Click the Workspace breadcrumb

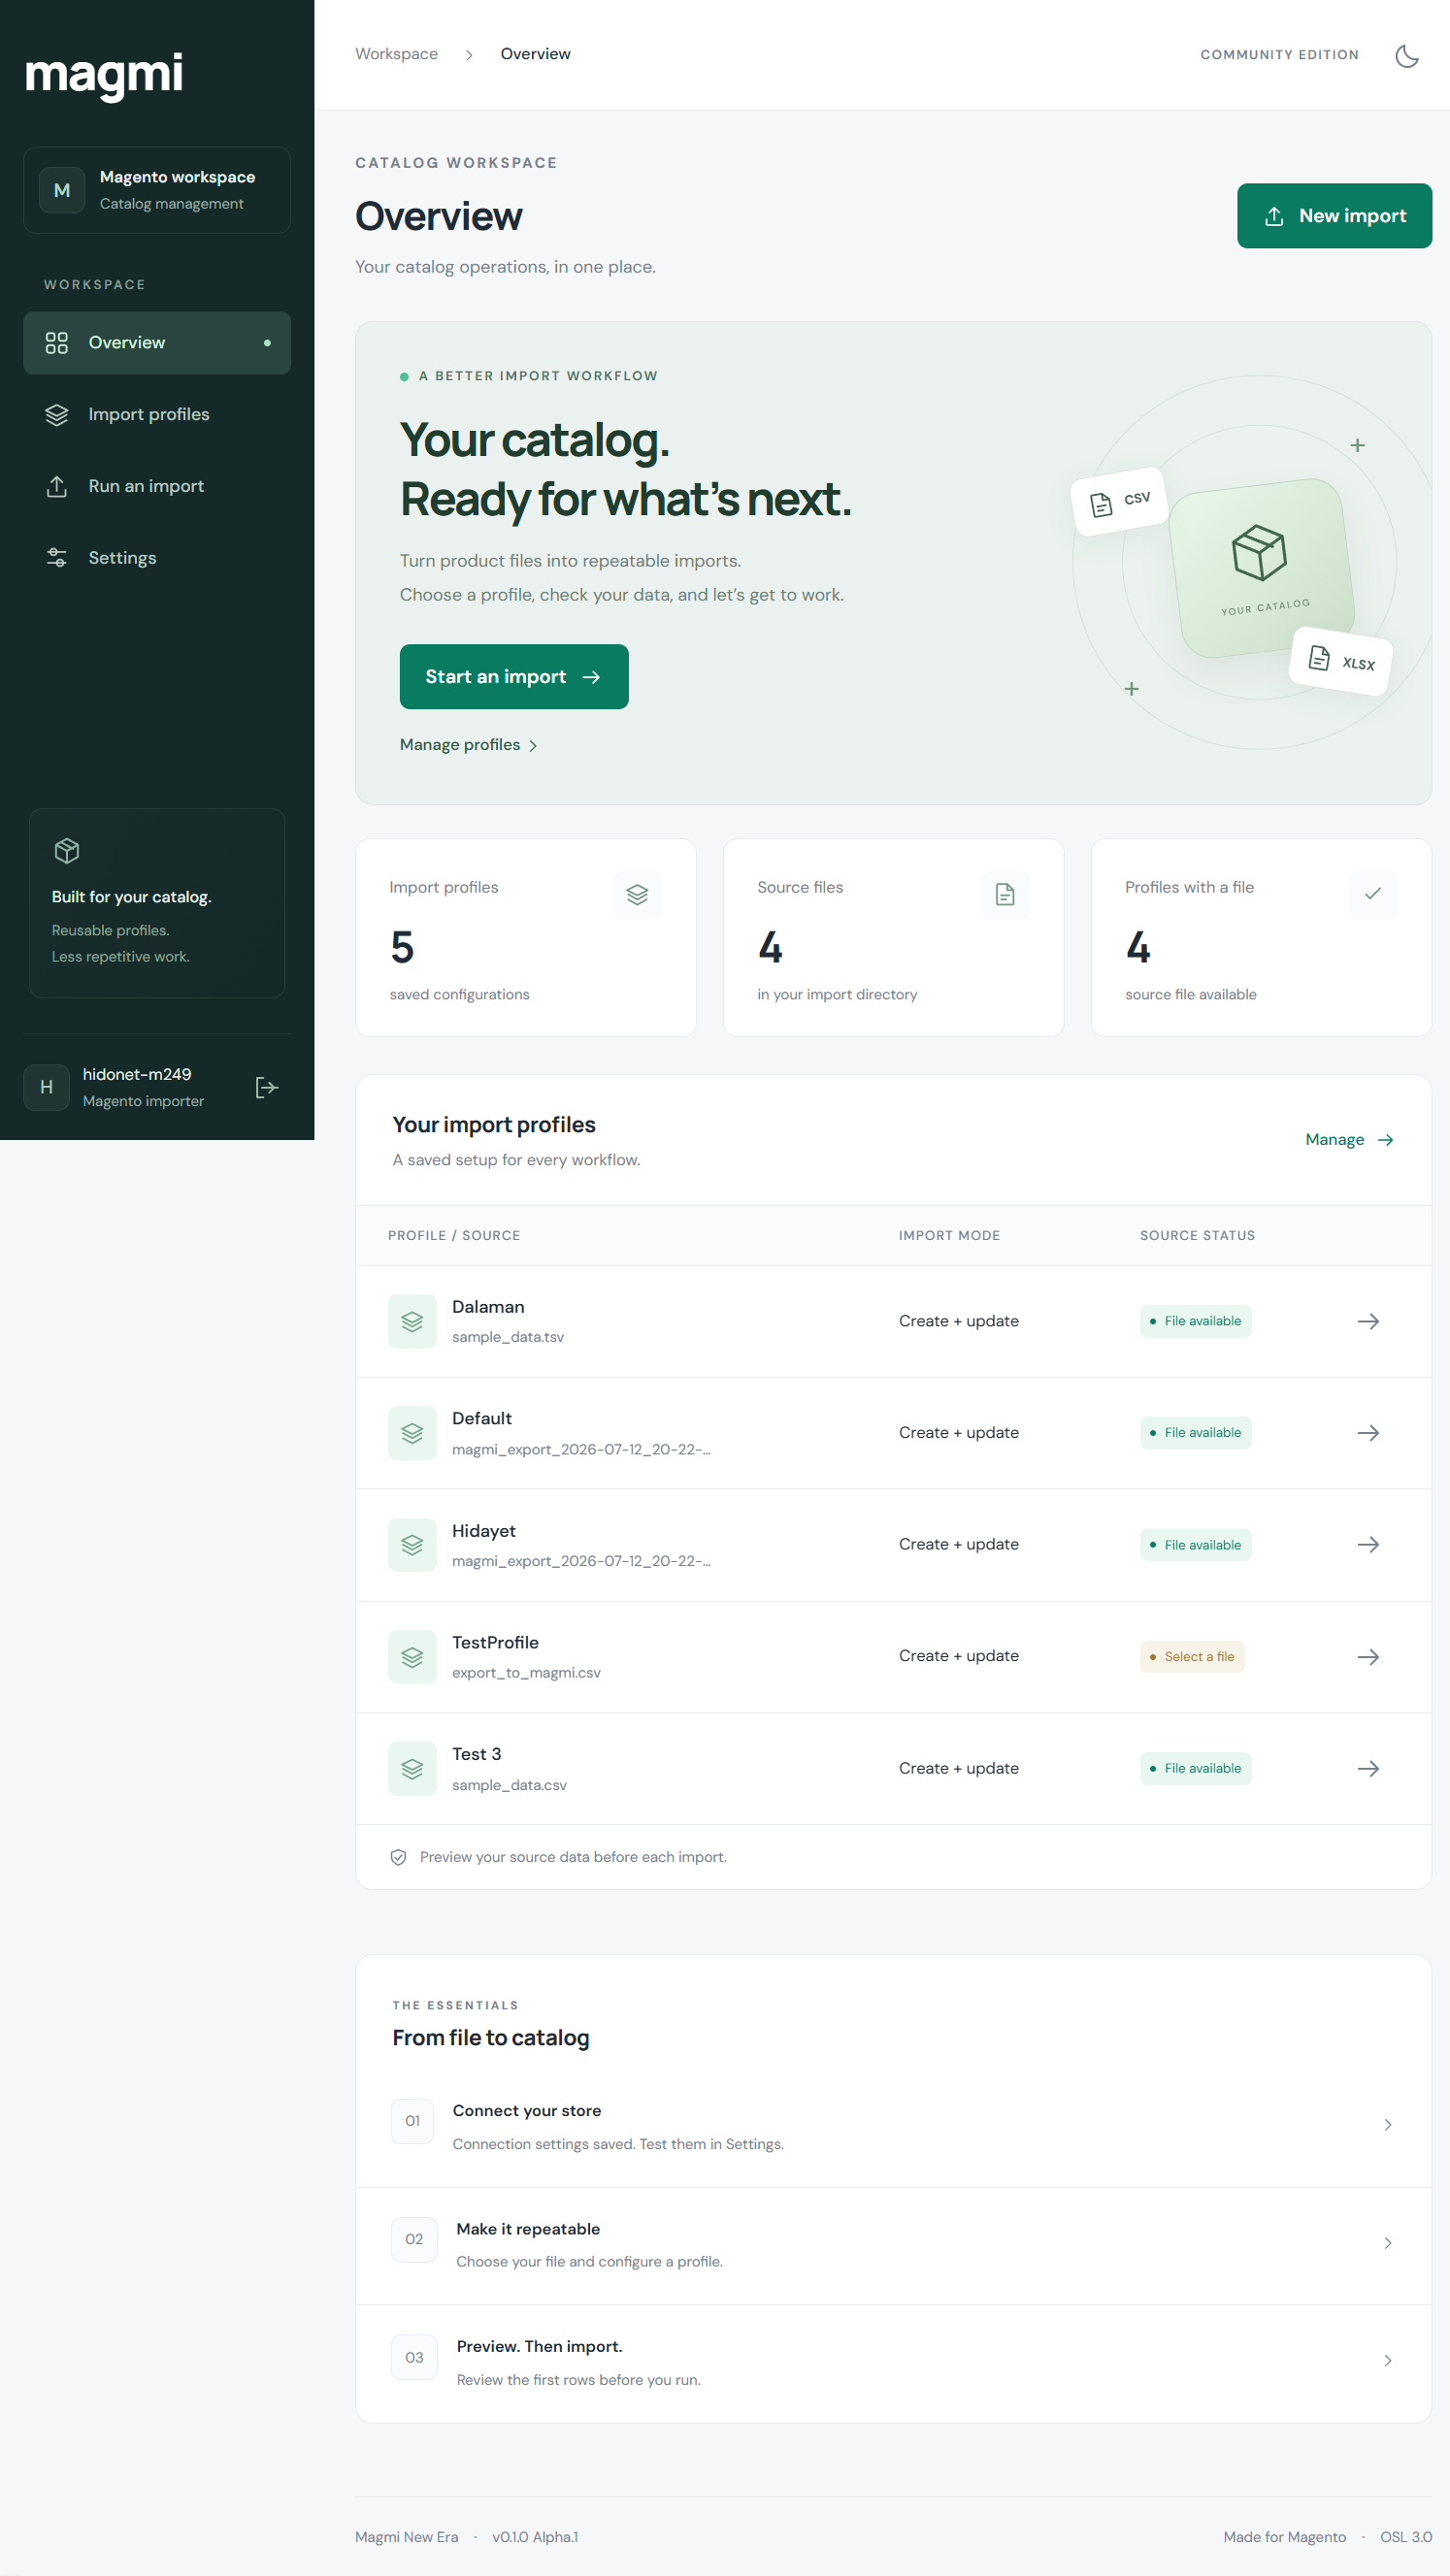coord(396,54)
